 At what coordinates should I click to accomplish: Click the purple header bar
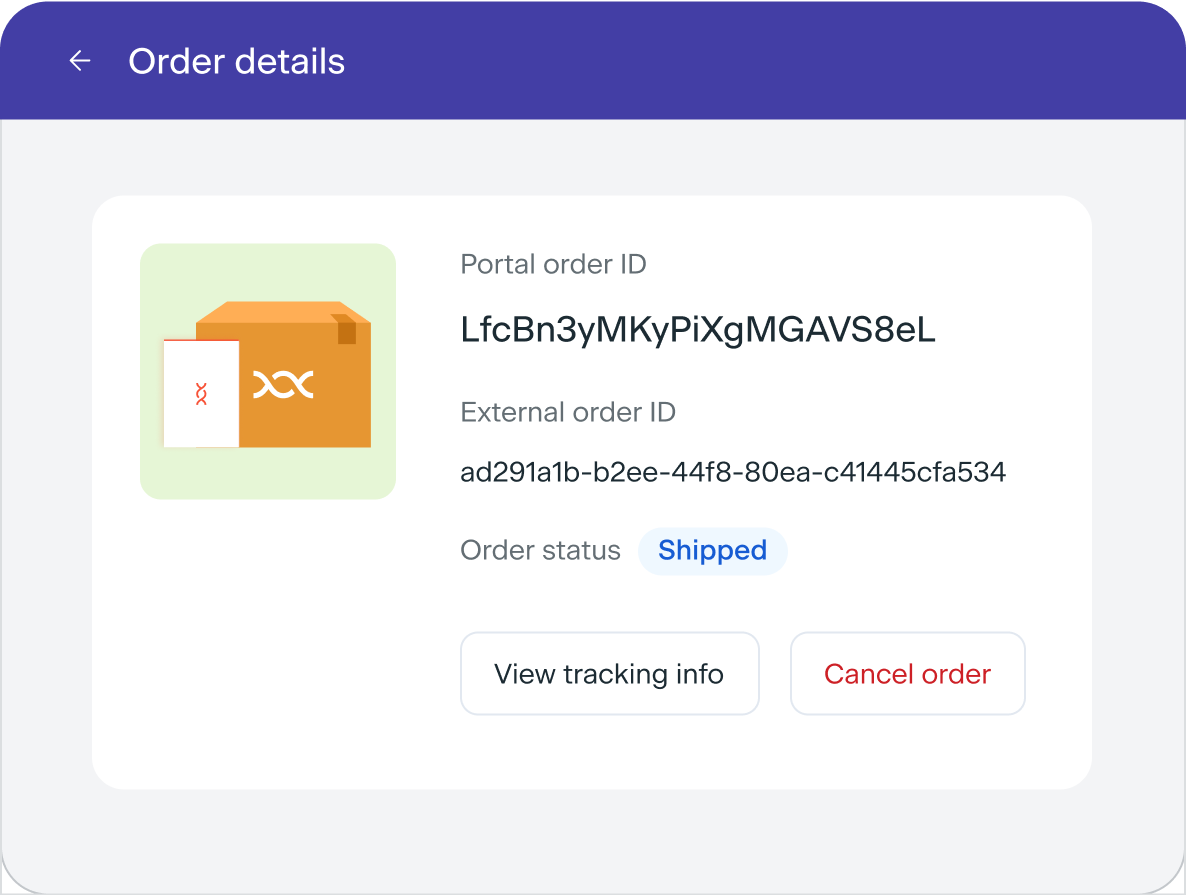pos(700,60)
